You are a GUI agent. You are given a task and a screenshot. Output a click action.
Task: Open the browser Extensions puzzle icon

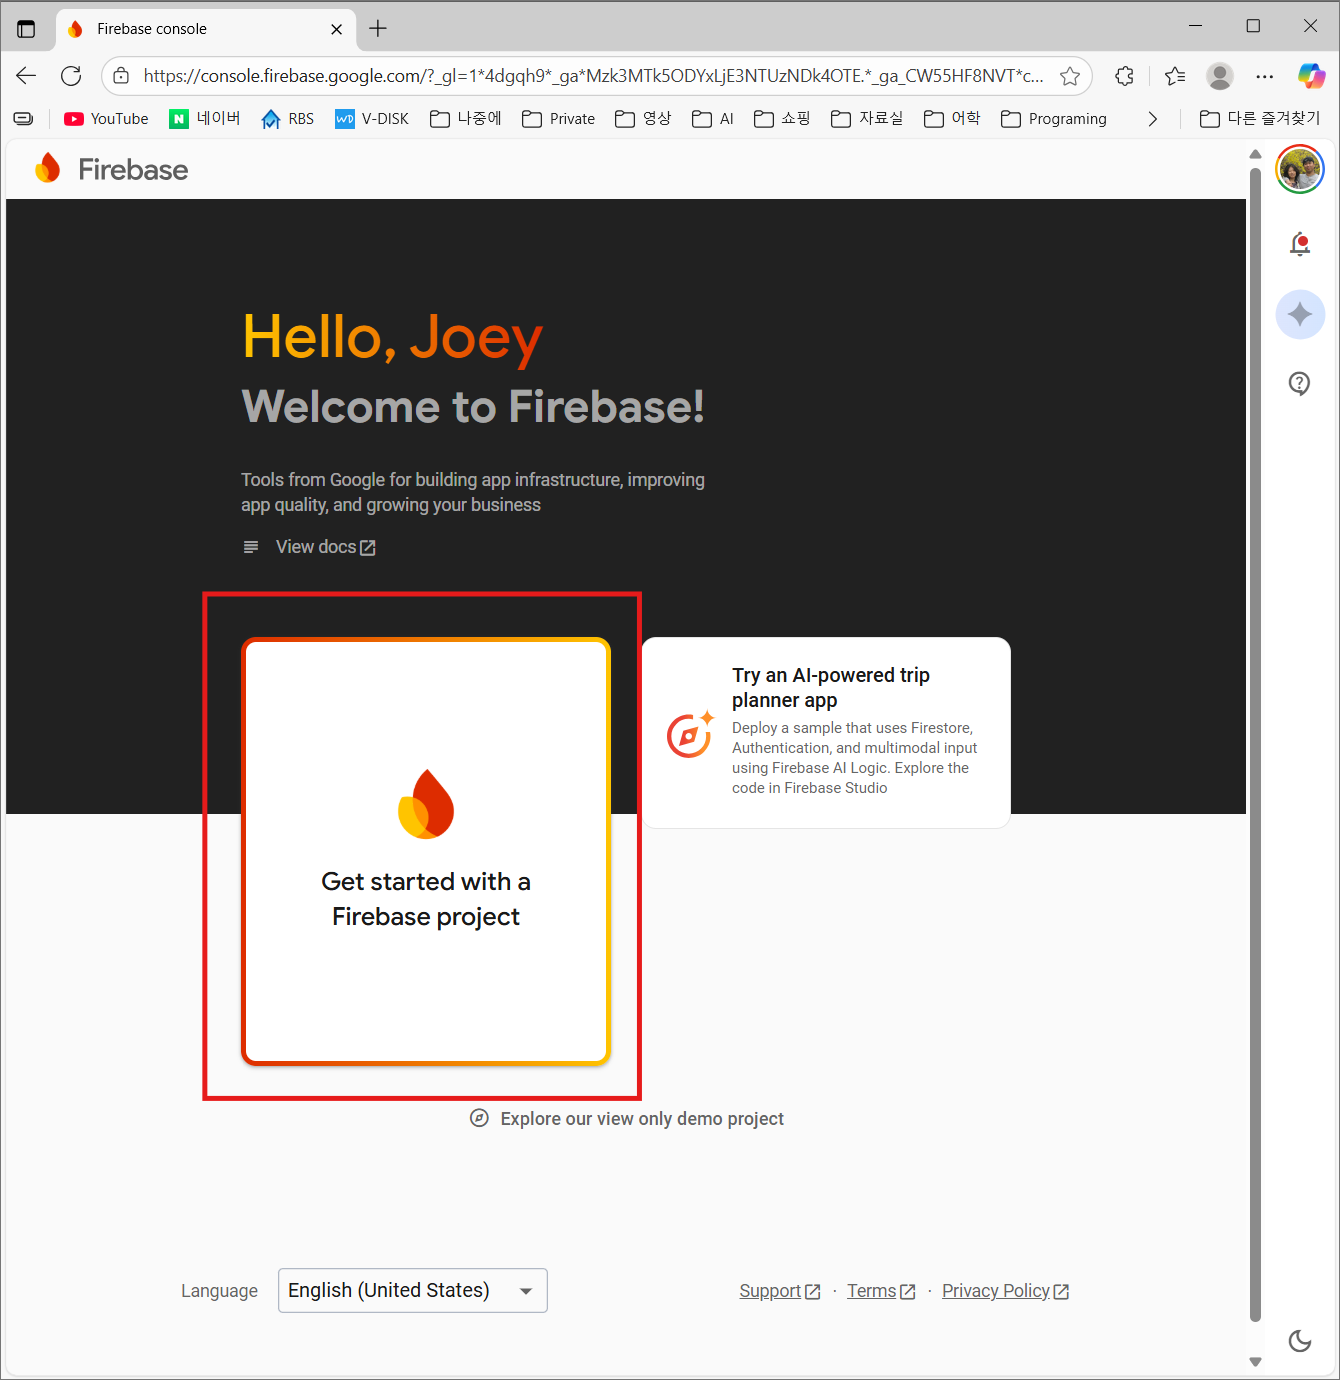tap(1125, 76)
